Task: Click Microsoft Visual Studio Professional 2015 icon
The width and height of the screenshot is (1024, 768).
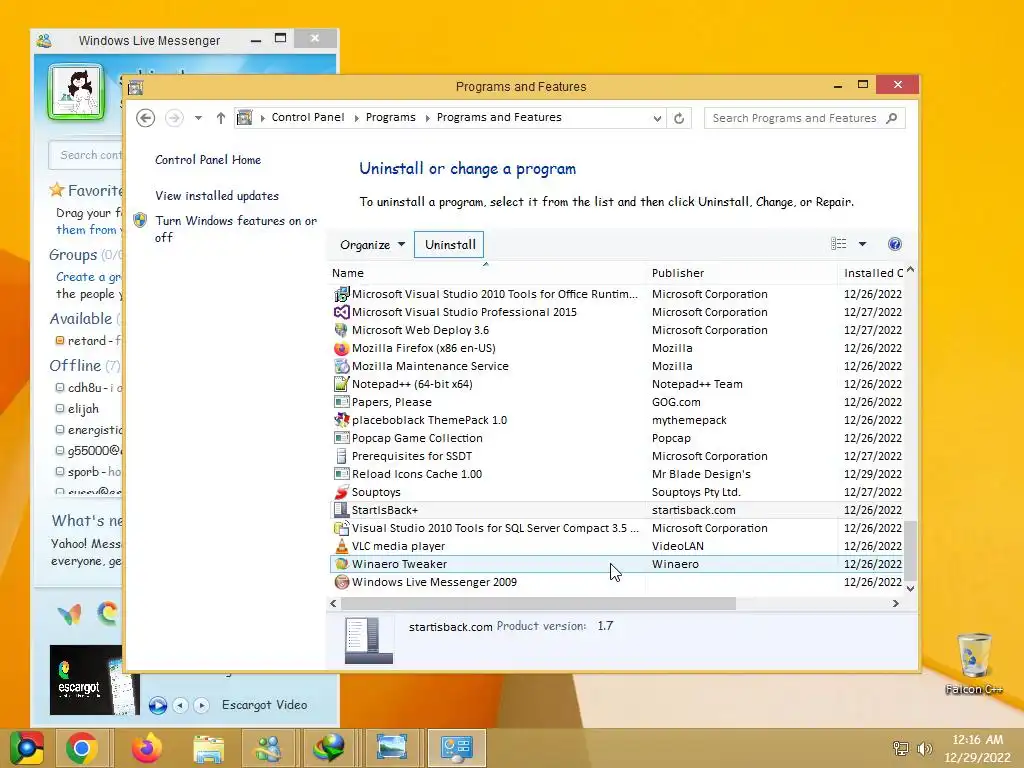Action: click(x=341, y=312)
